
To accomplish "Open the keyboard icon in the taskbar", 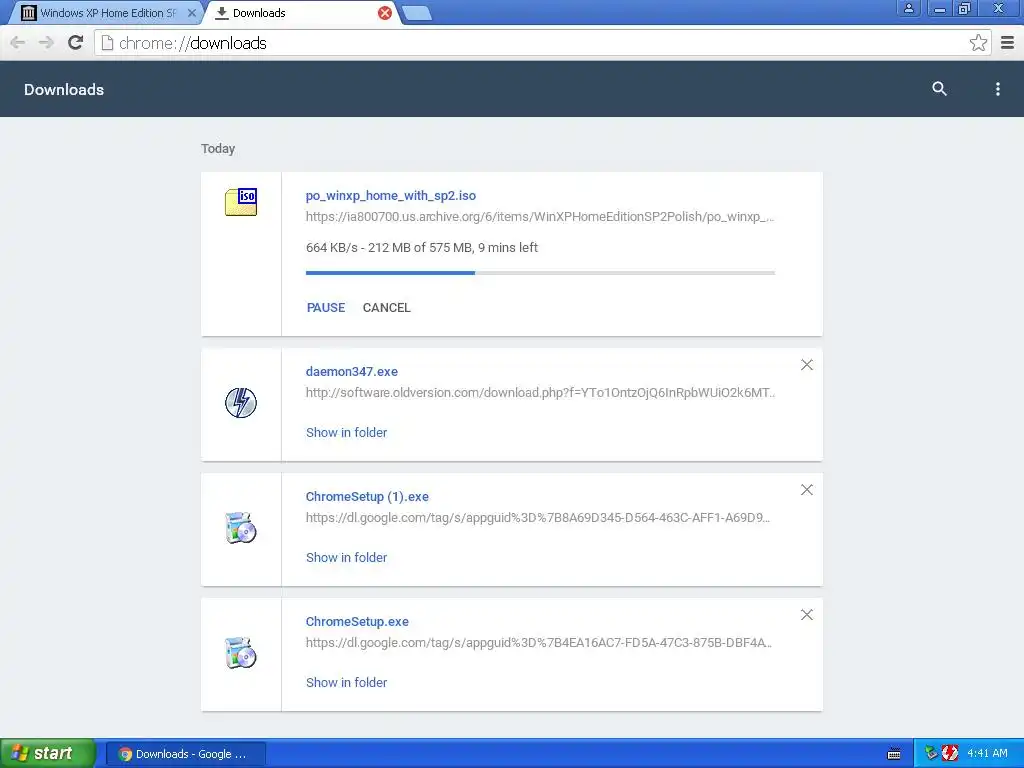I will [894, 754].
